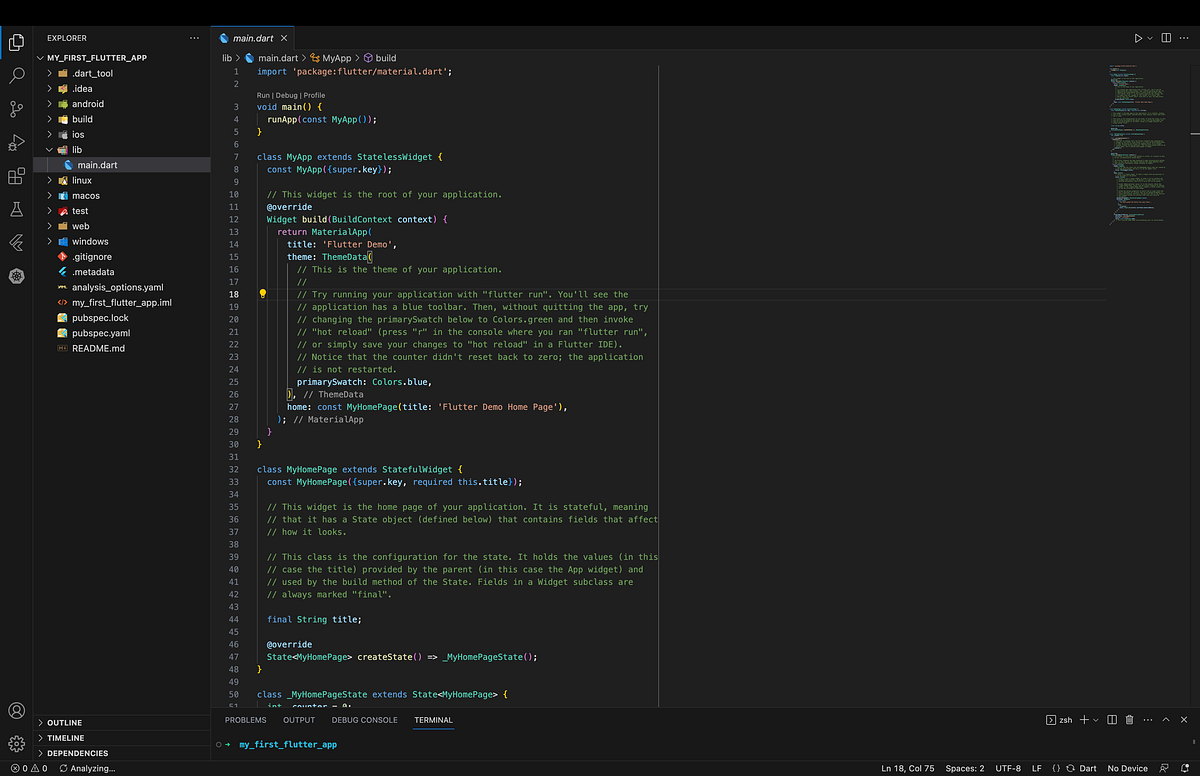Open the Run and Debug icon
The width and height of the screenshot is (1200, 776).
coord(16,141)
